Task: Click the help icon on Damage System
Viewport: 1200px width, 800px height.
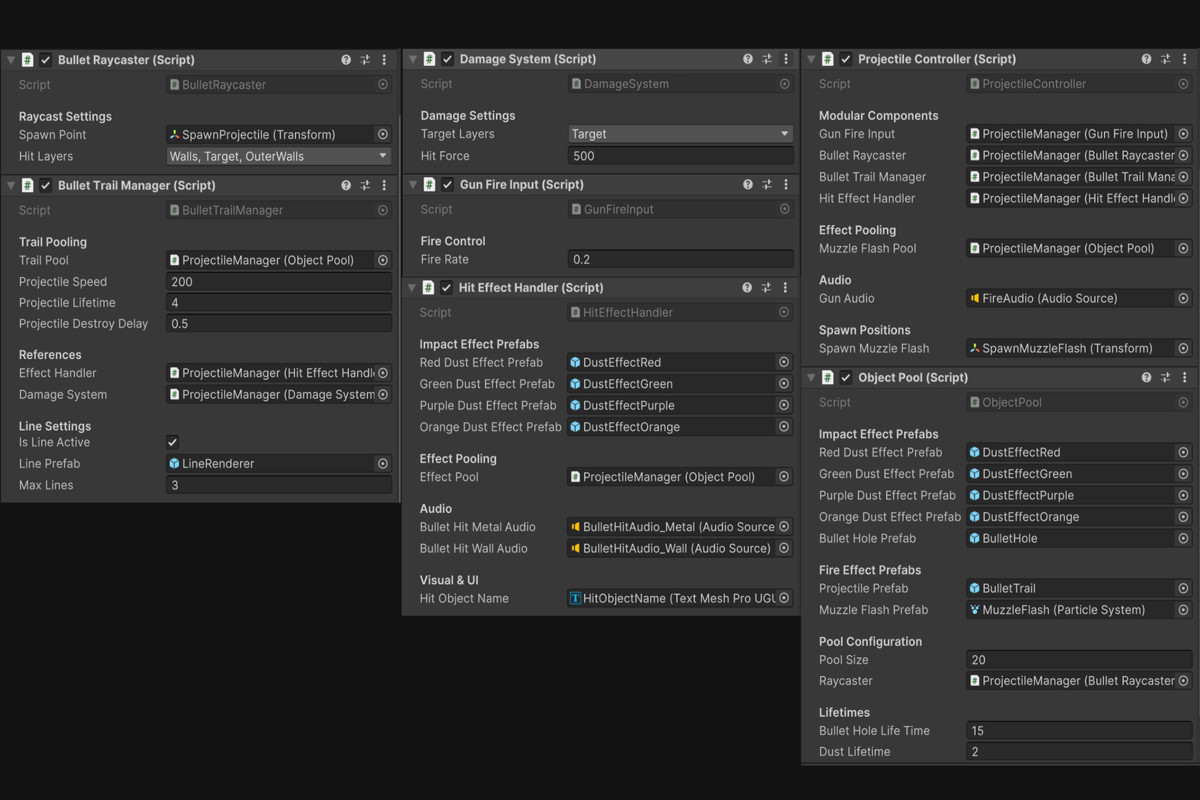Action: click(x=747, y=59)
